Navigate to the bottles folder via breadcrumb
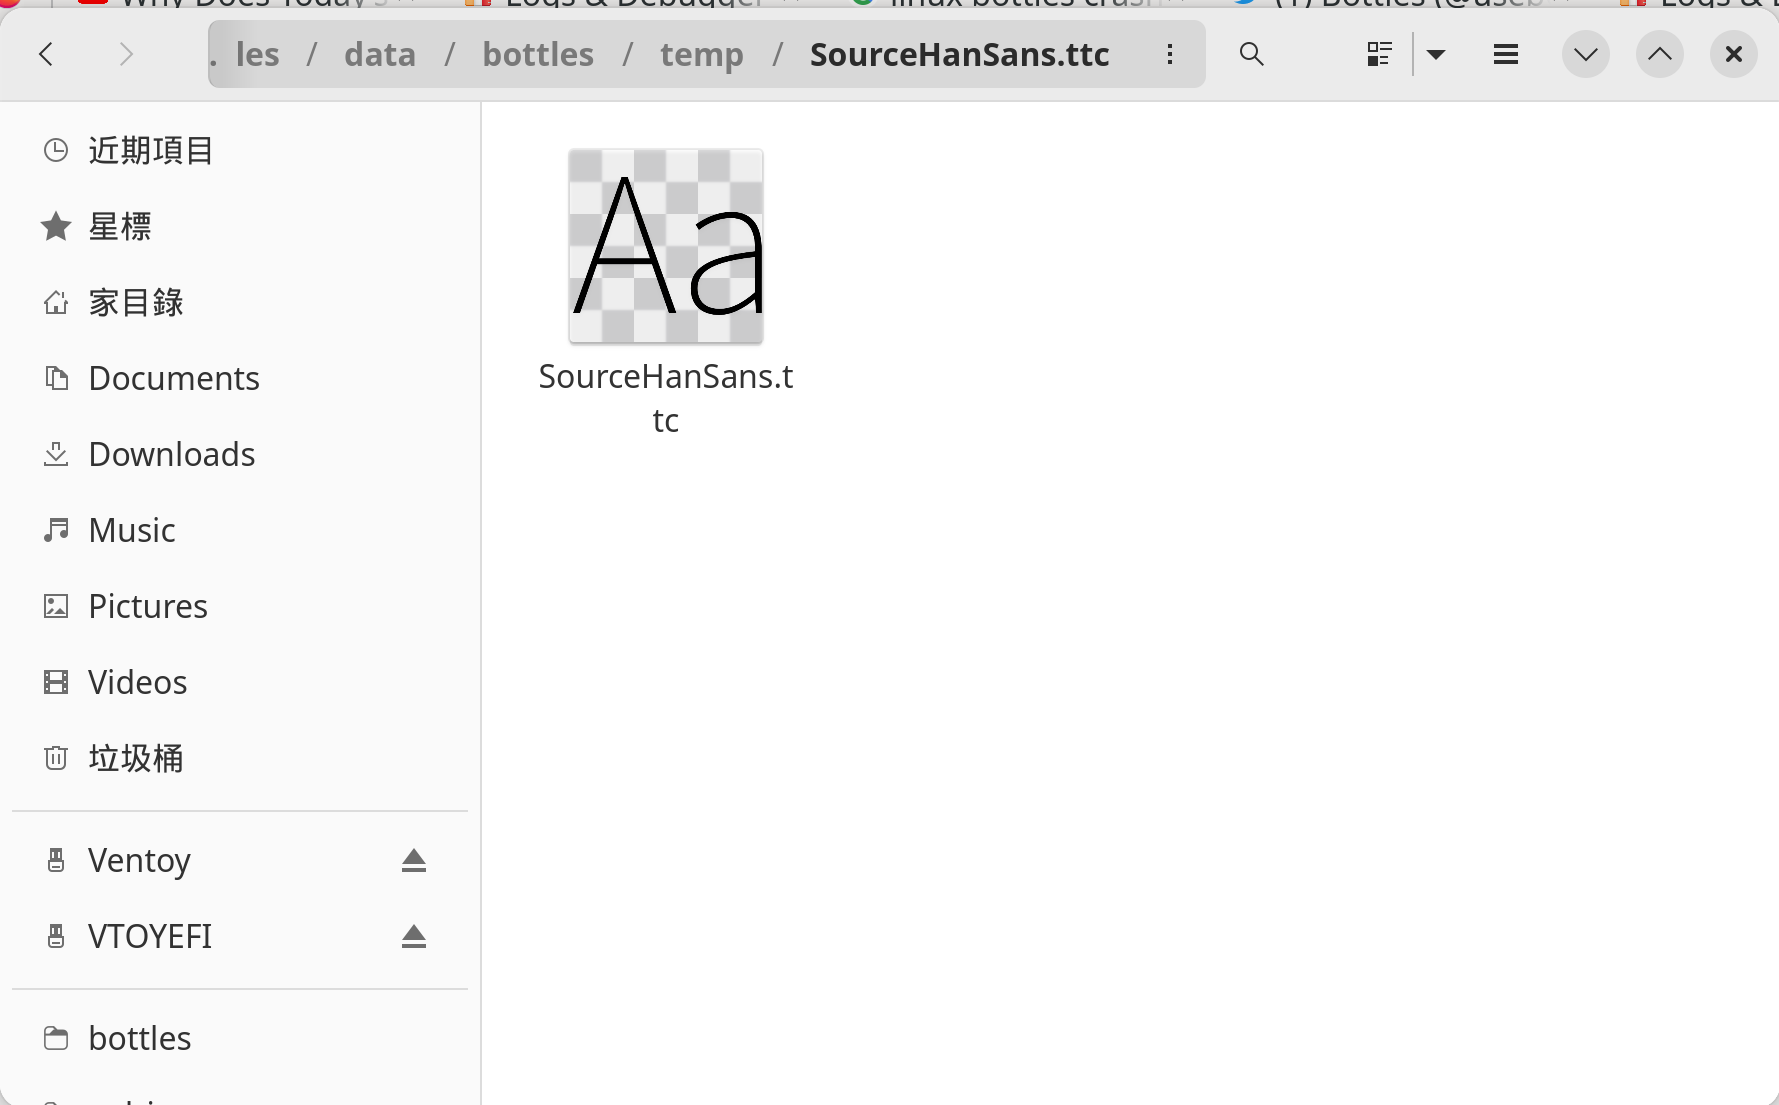Screen dimensions: 1779x1105 pyautogui.click(x=537, y=54)
